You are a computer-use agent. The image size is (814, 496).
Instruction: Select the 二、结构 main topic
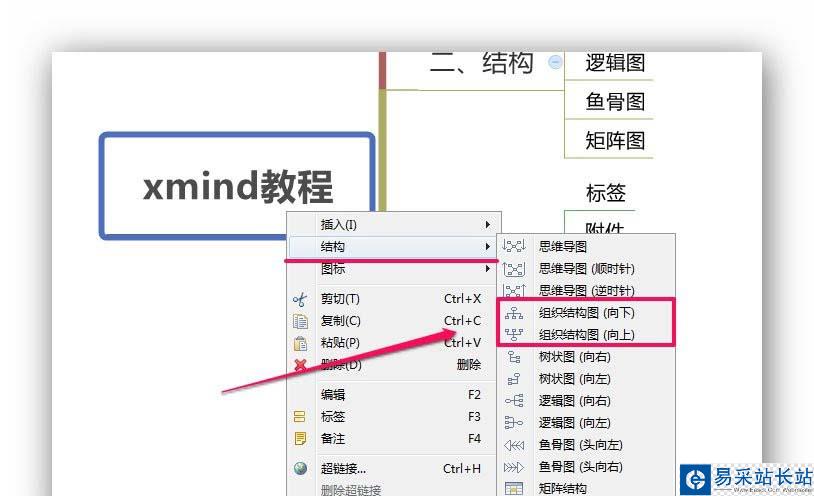point(482,64)
